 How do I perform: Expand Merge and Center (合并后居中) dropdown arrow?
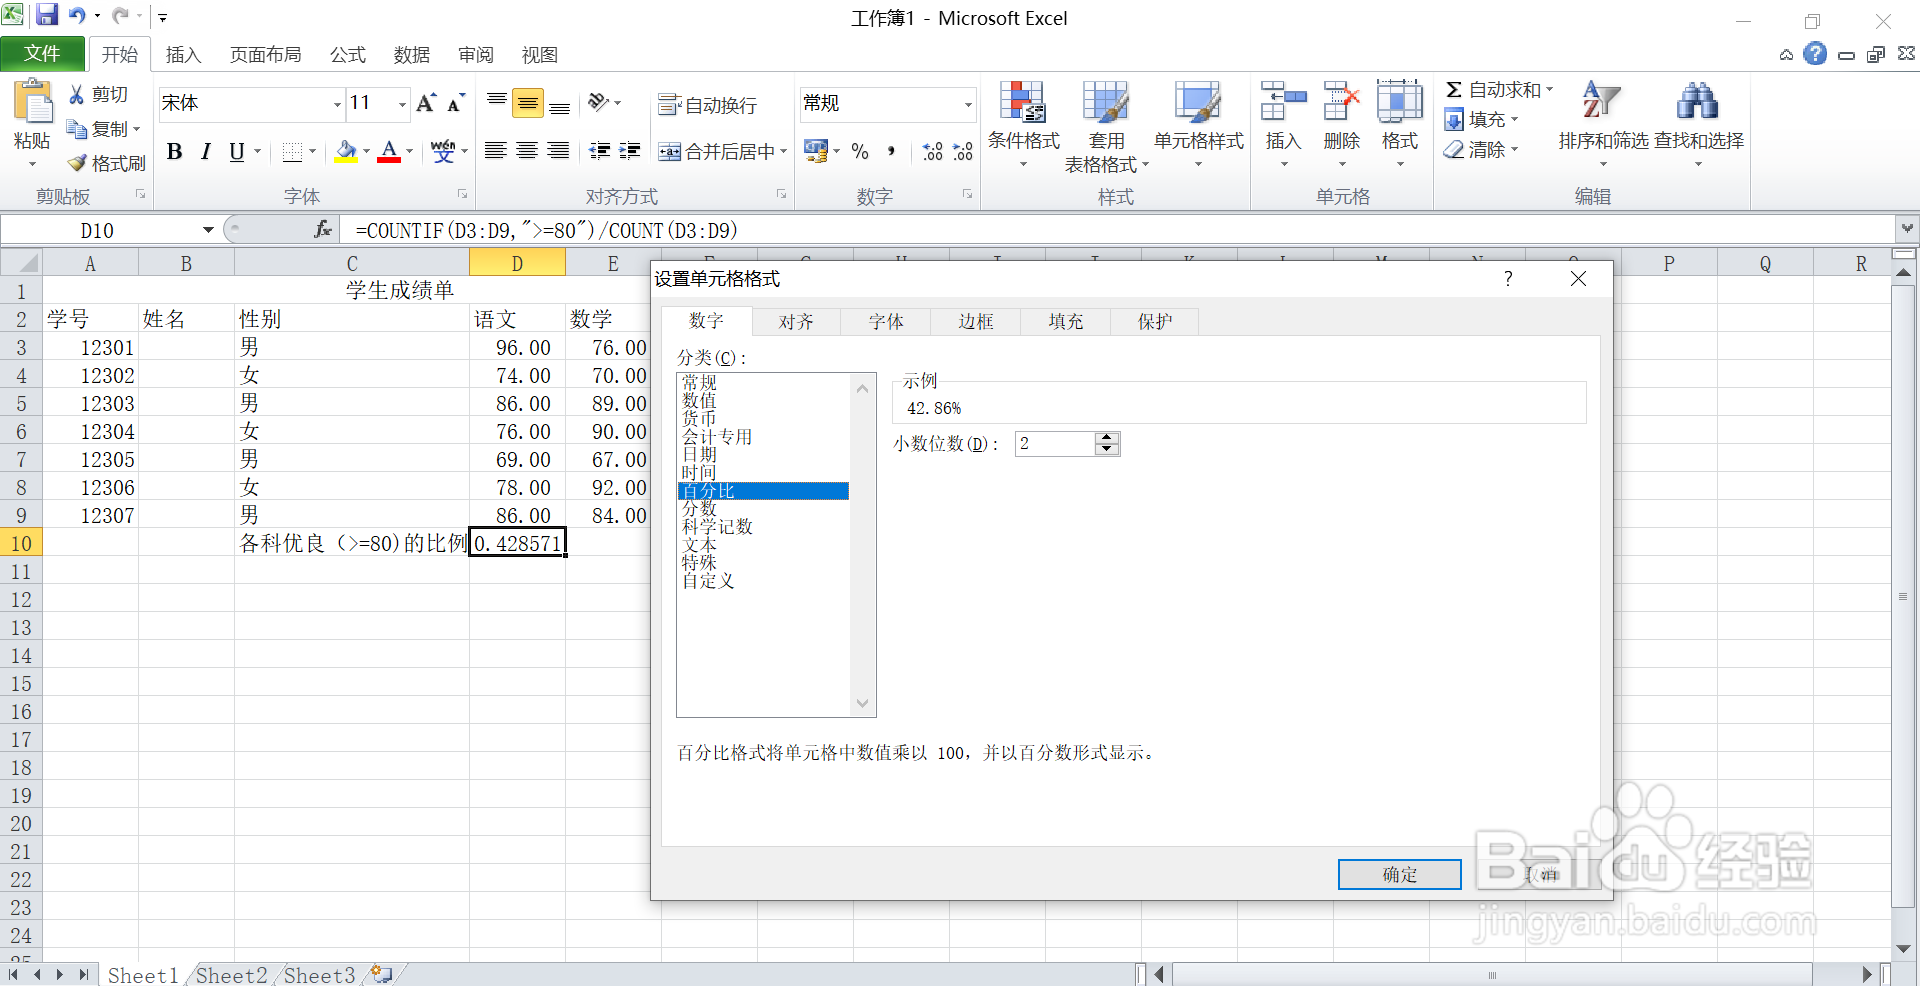783,152
